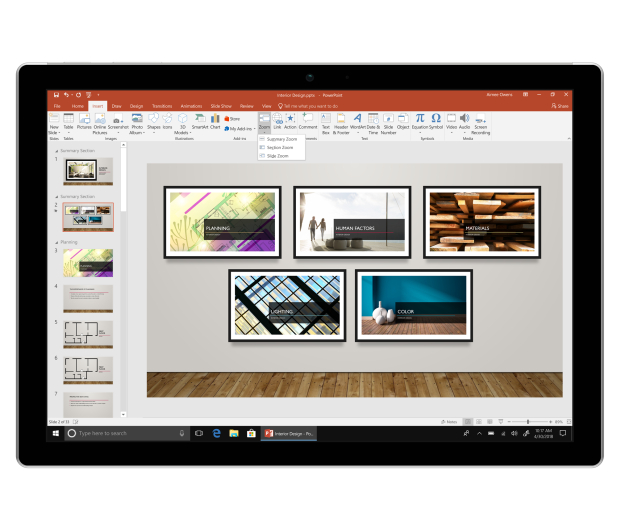Open Microsoft Edge from taskbar
This screenshot has height=530, width=617.
216,433
